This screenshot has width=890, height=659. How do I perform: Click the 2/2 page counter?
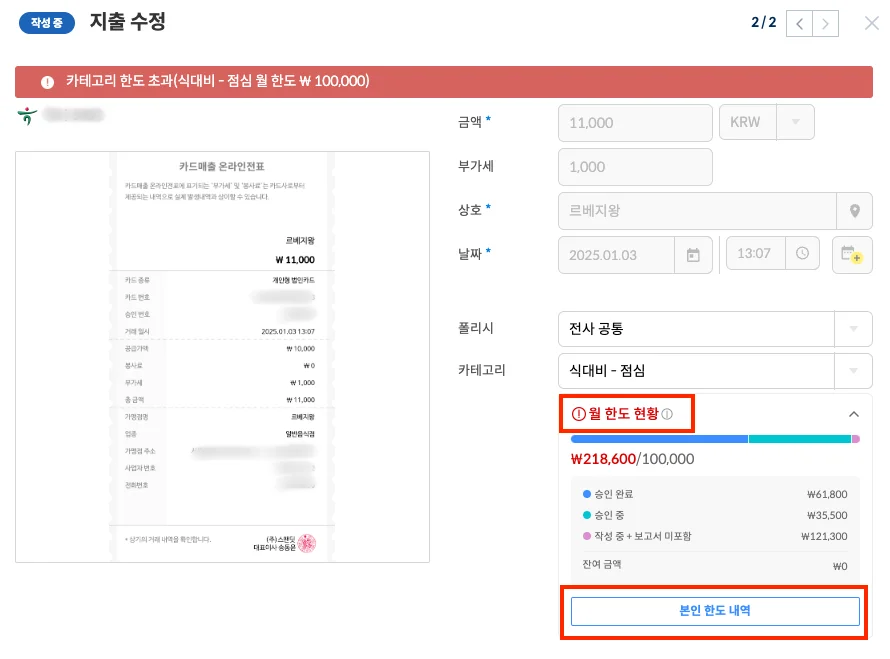coord(763,22)
